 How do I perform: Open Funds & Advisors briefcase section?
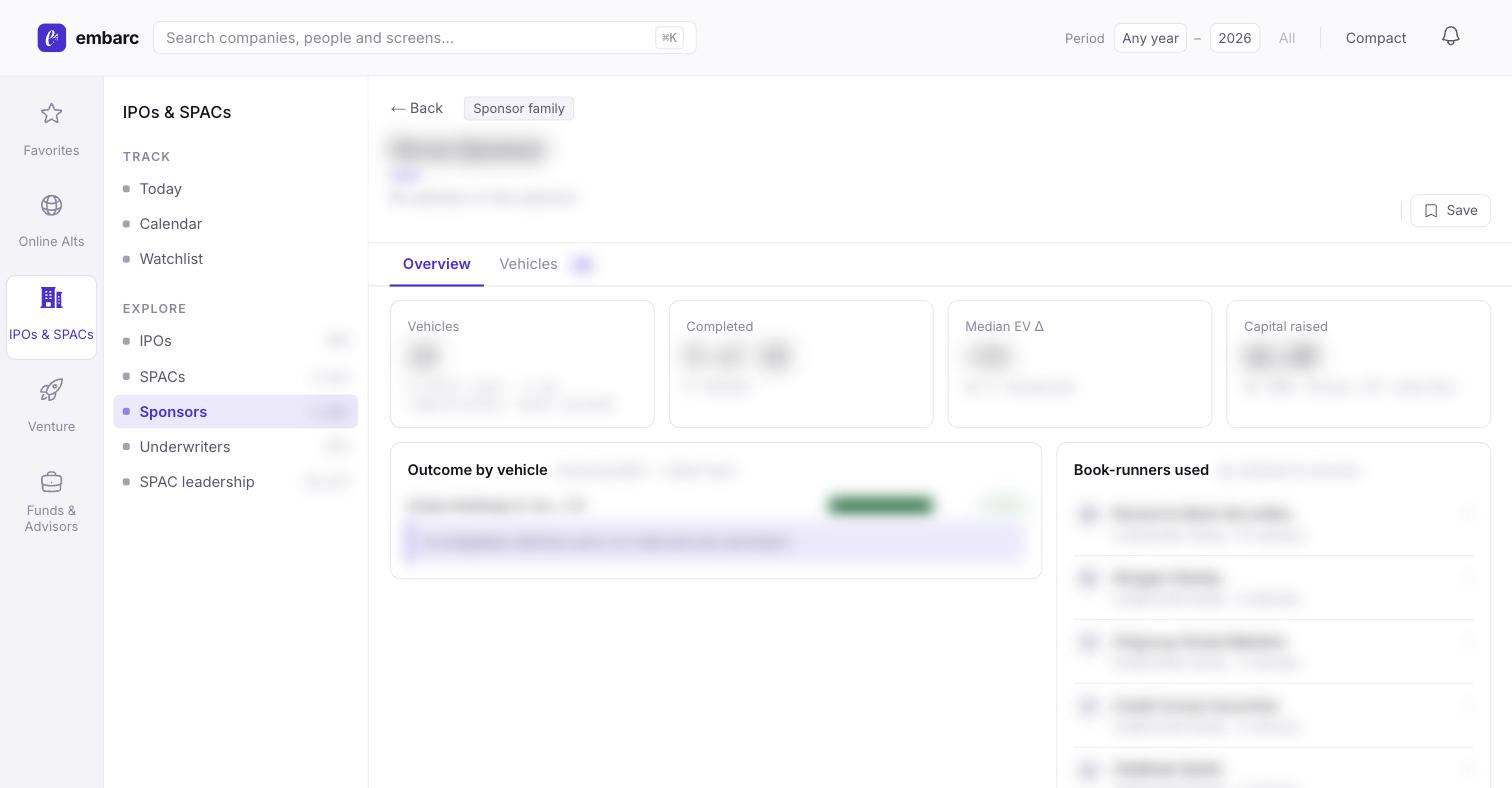point(51,502)
